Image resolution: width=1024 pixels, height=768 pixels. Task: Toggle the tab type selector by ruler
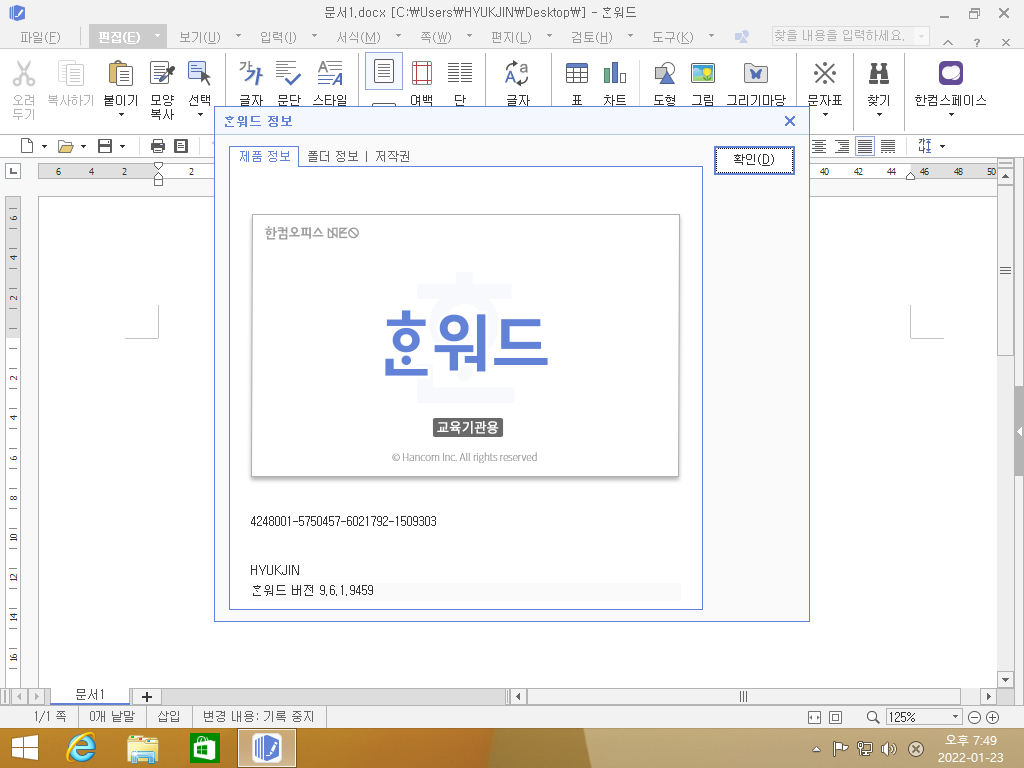[12, 171]
